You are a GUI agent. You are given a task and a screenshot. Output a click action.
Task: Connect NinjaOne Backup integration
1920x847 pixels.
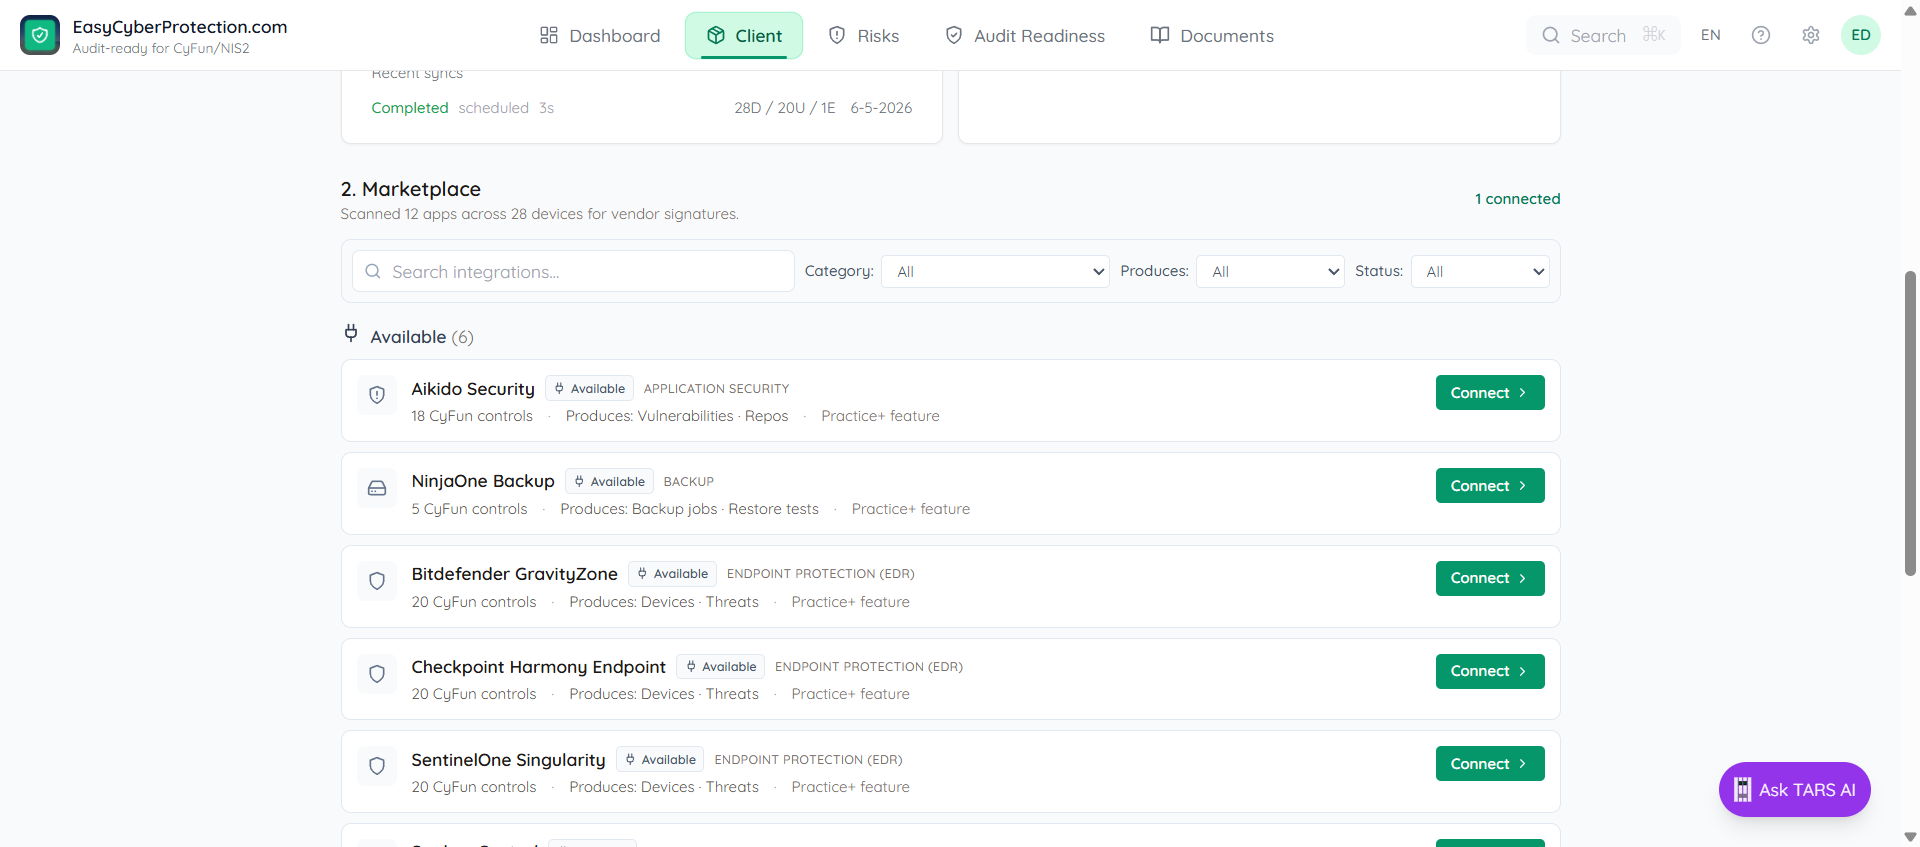tap(1490, 486)
